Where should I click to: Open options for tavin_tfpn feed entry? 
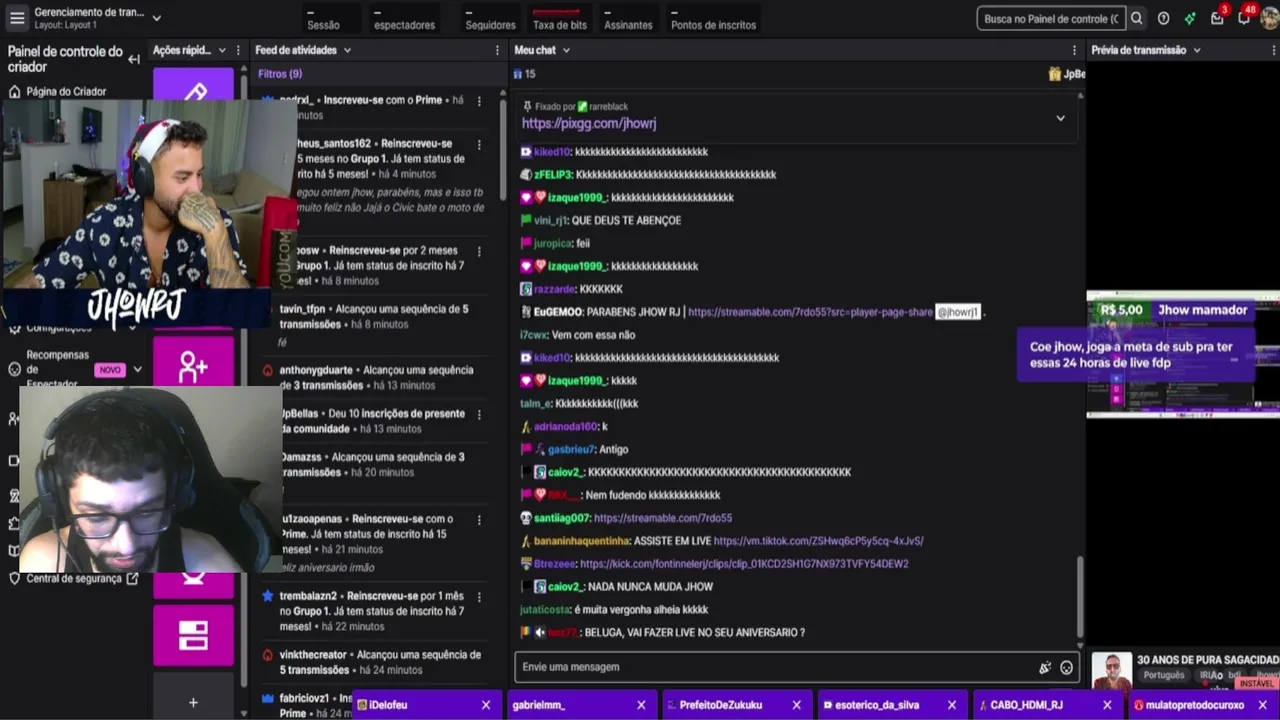click(x=479, y=310)
